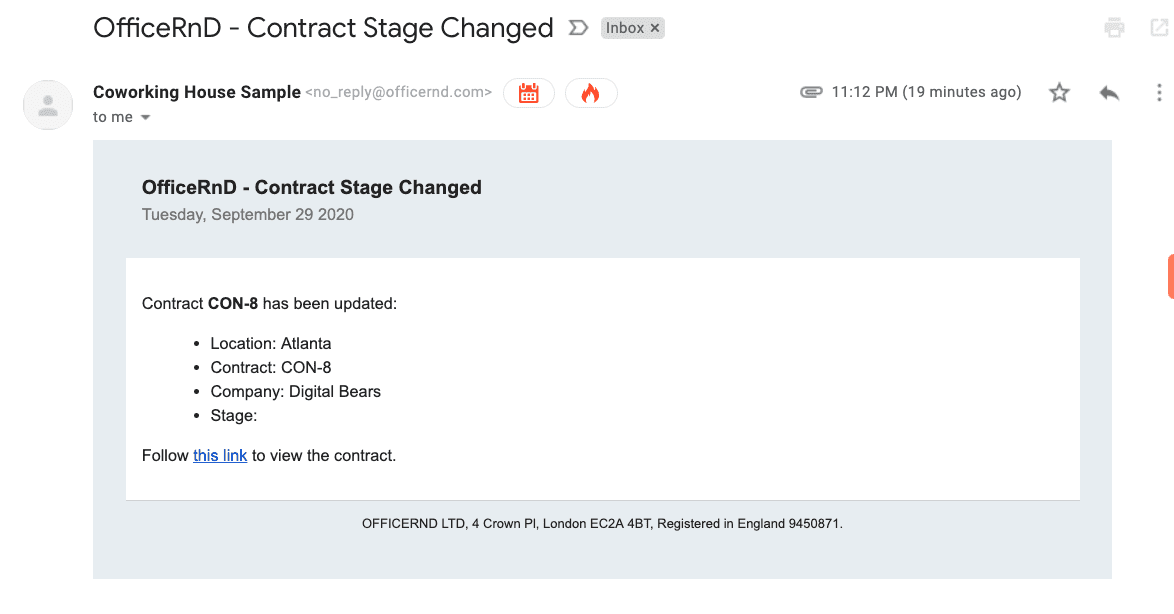This screenshot has width=1174, height=614.
Task: Click the paperclip attachment icon
Action: pos(811,92)
